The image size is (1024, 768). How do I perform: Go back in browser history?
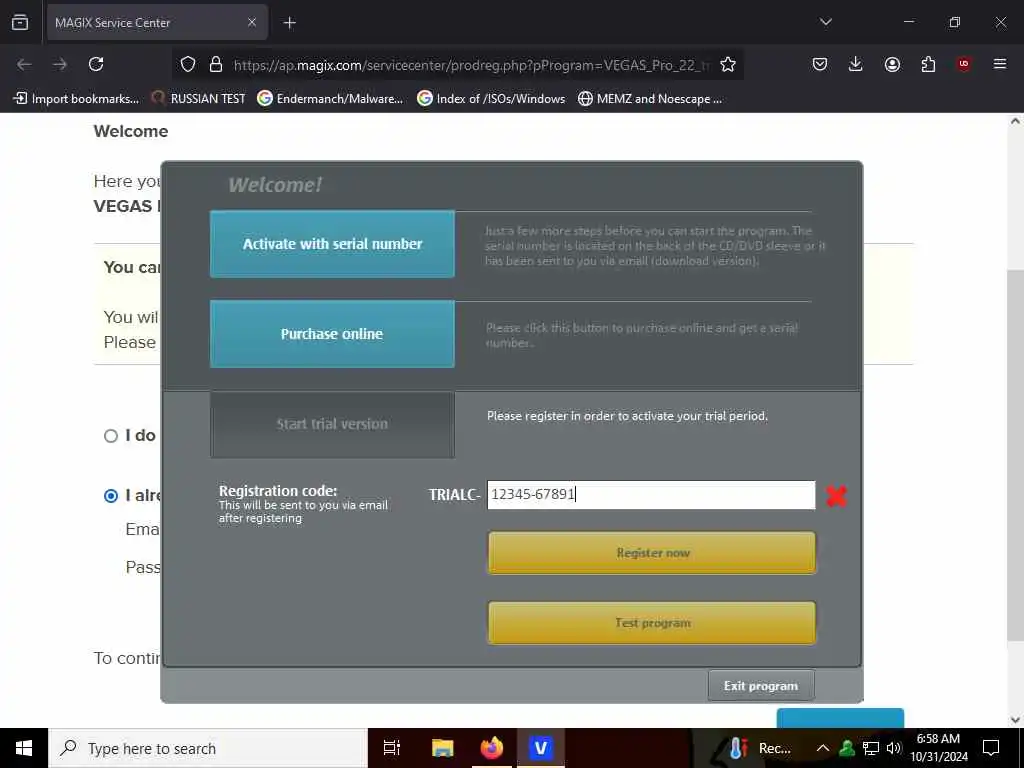point(24,64)
